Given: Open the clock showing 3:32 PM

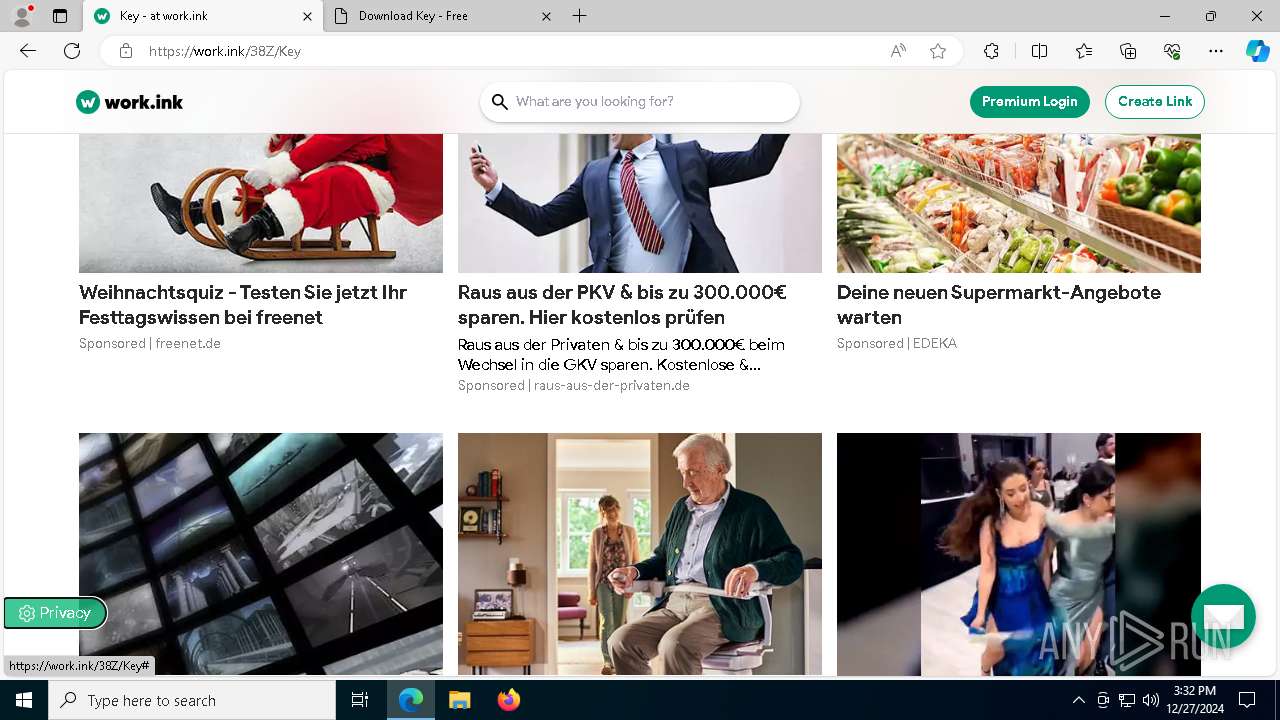Looking at the screenshot, I should point(1194,700).
